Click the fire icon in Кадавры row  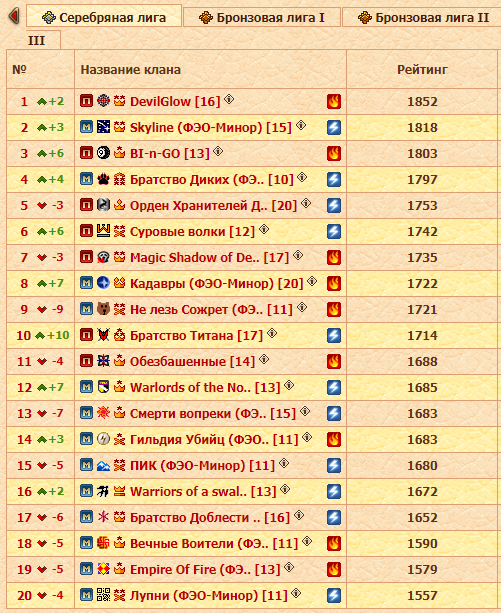(x=334, y=283)
